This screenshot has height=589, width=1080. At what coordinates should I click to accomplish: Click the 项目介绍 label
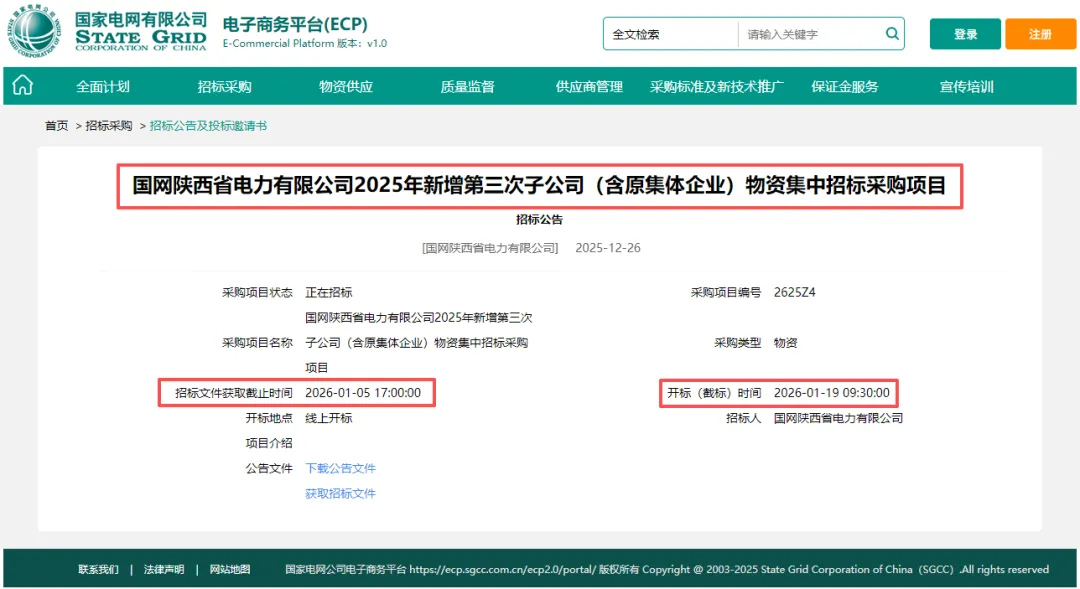(269, 443)
